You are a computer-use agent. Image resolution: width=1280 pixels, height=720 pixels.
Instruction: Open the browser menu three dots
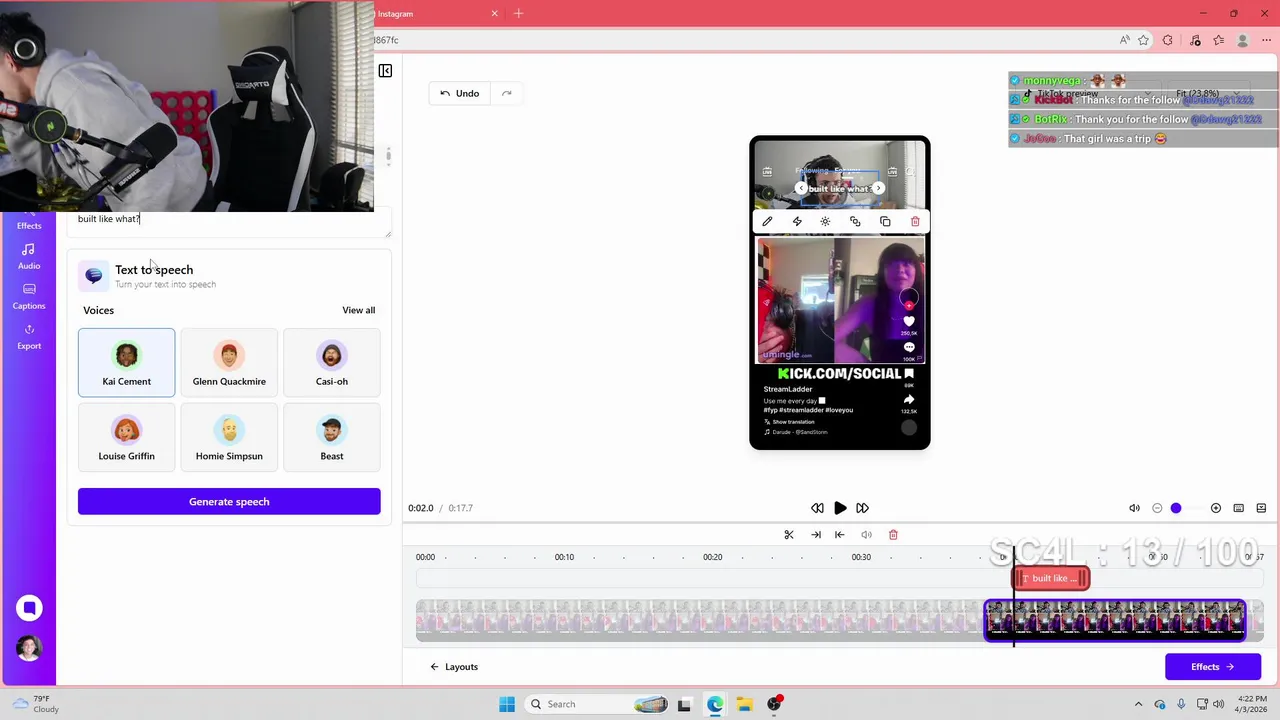(1266, 40)
